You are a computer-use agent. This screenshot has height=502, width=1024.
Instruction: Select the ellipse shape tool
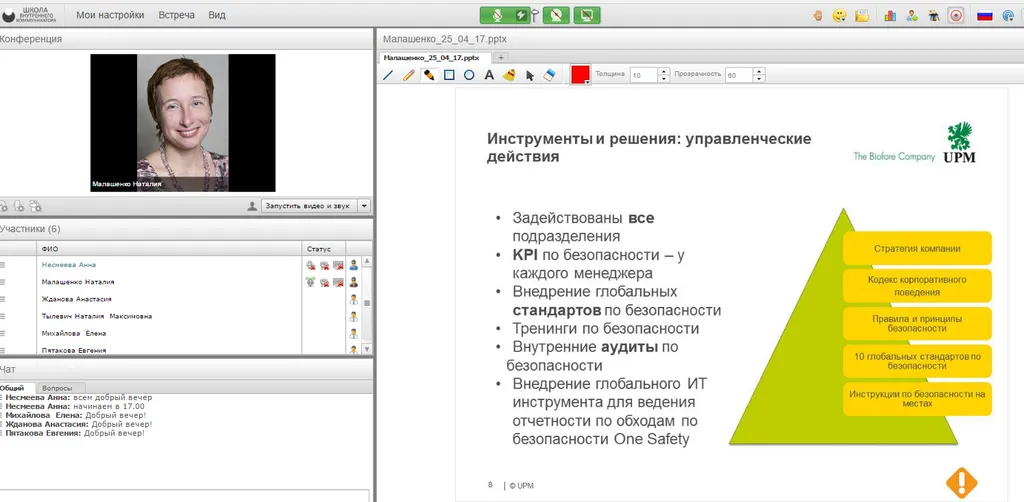click(x=469, y=75)
